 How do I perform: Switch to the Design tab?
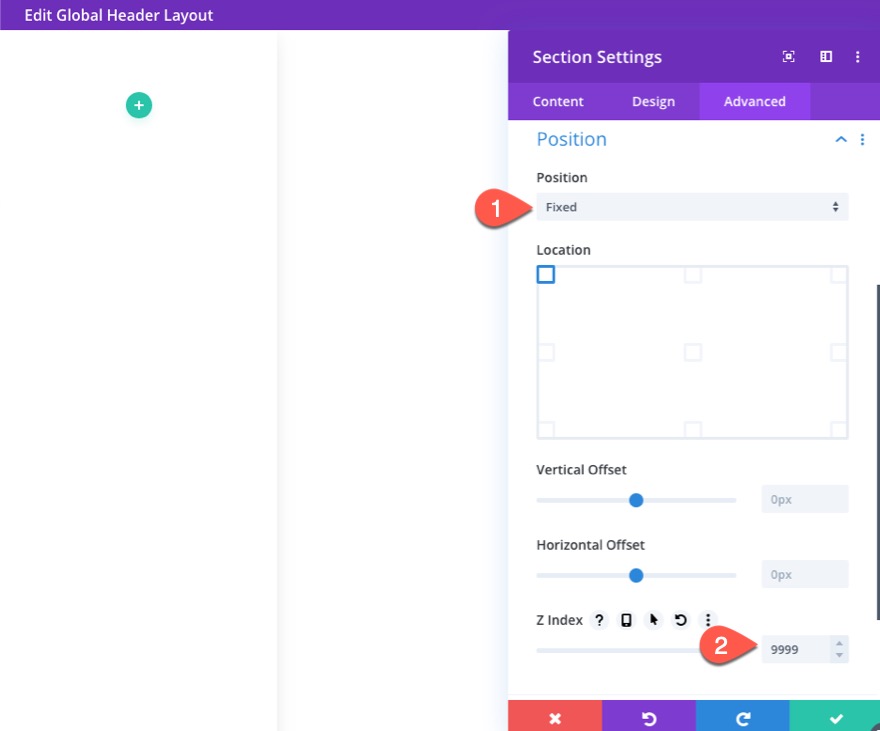point(653,101)
